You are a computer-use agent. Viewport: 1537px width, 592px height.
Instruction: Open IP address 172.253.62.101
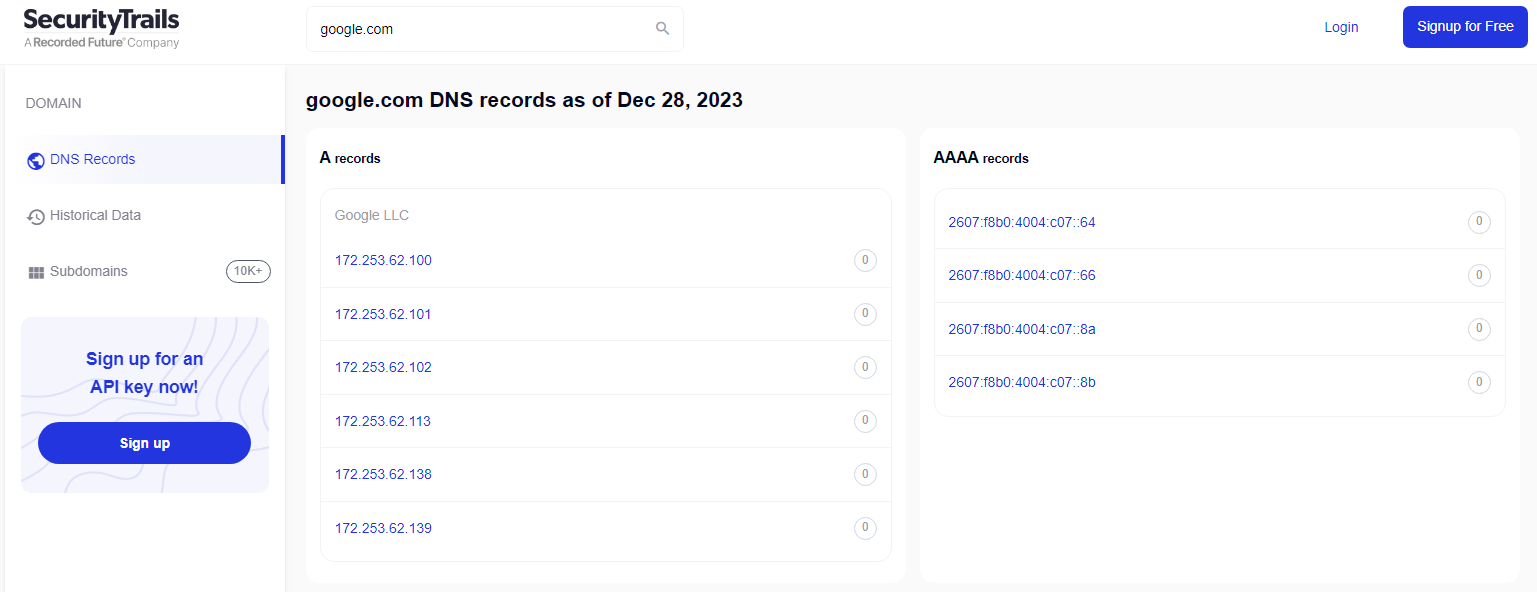pyautogui.click(x=383, y=314)
